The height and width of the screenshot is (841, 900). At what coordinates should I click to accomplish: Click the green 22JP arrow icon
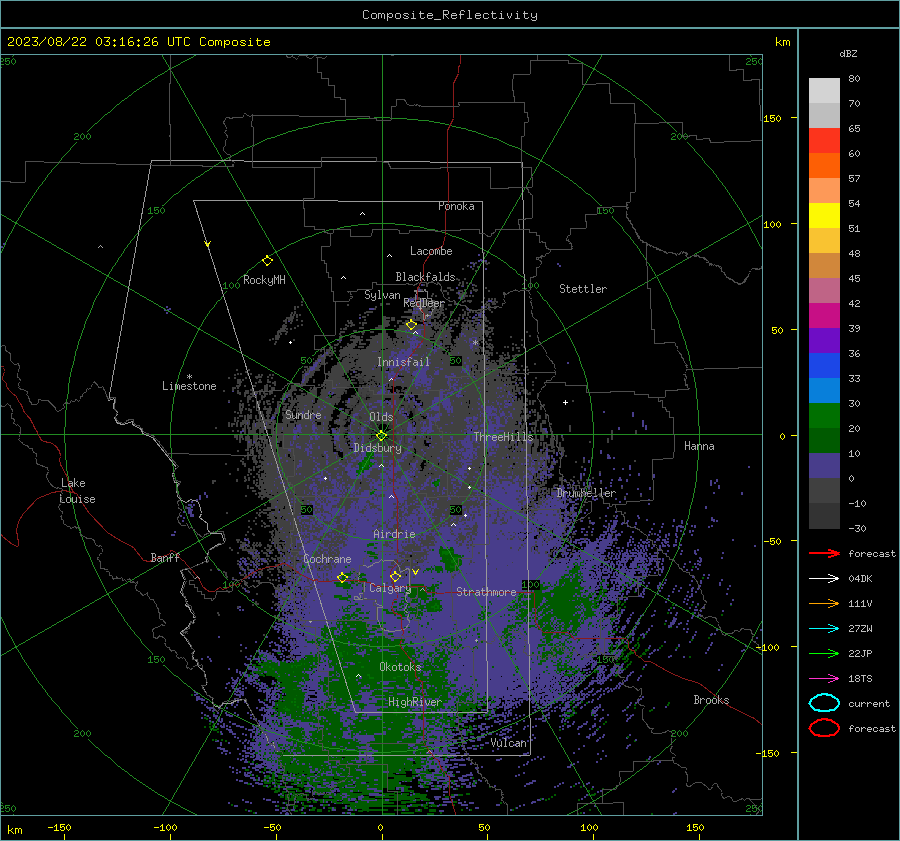[x=824, y=653]
